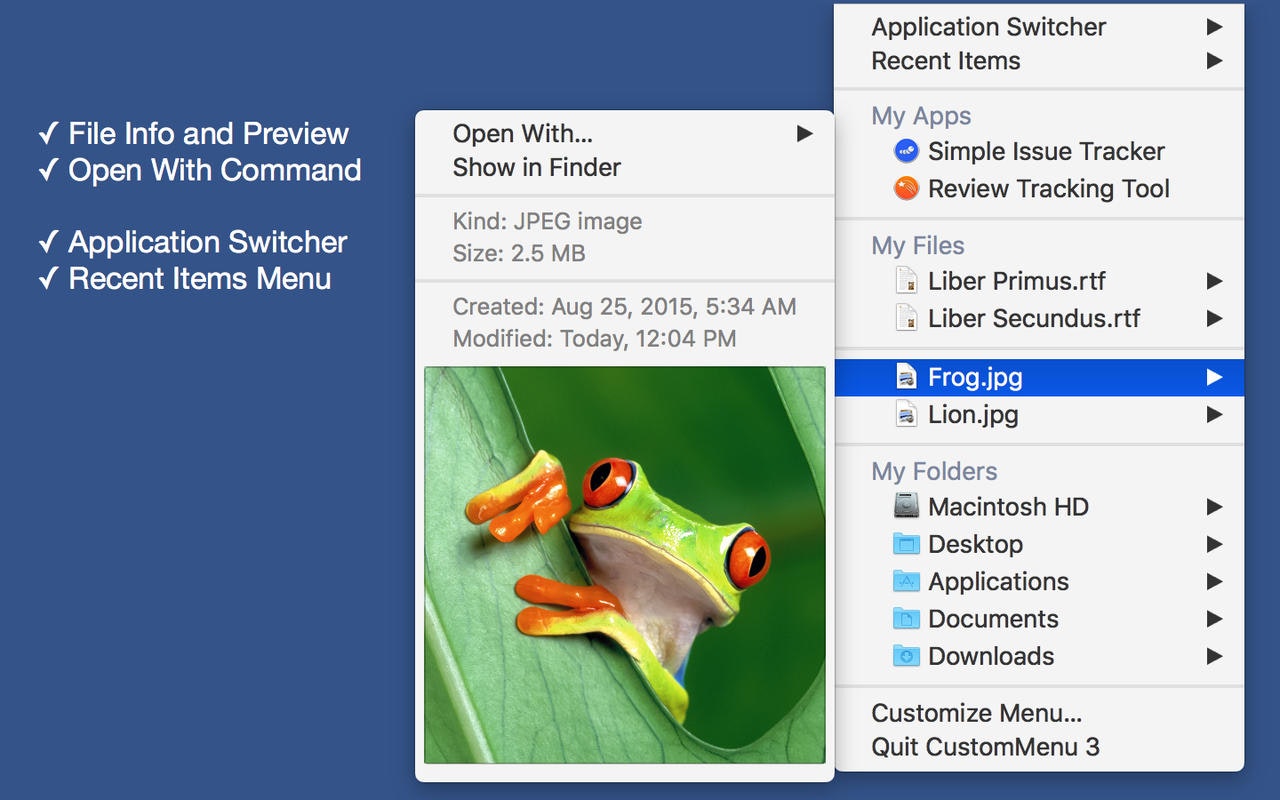
Task: Open the Desktop folder entry
Action: [x=1039, y=544]
